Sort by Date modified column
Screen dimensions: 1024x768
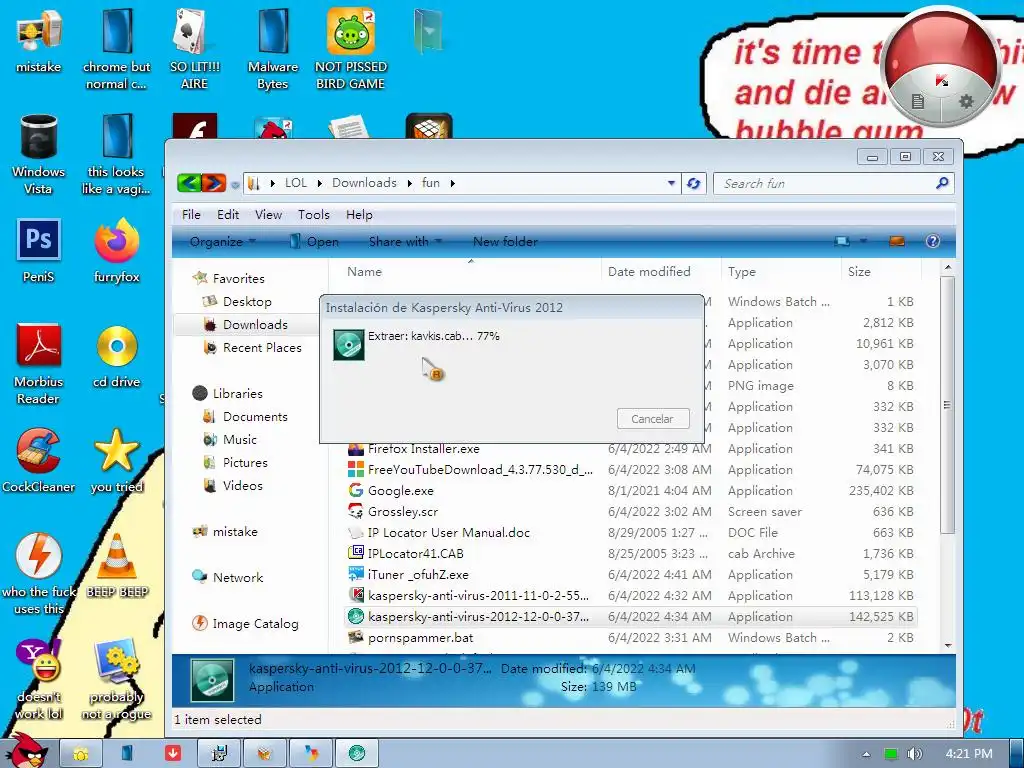pyautogui.click(x=661, y=272)
